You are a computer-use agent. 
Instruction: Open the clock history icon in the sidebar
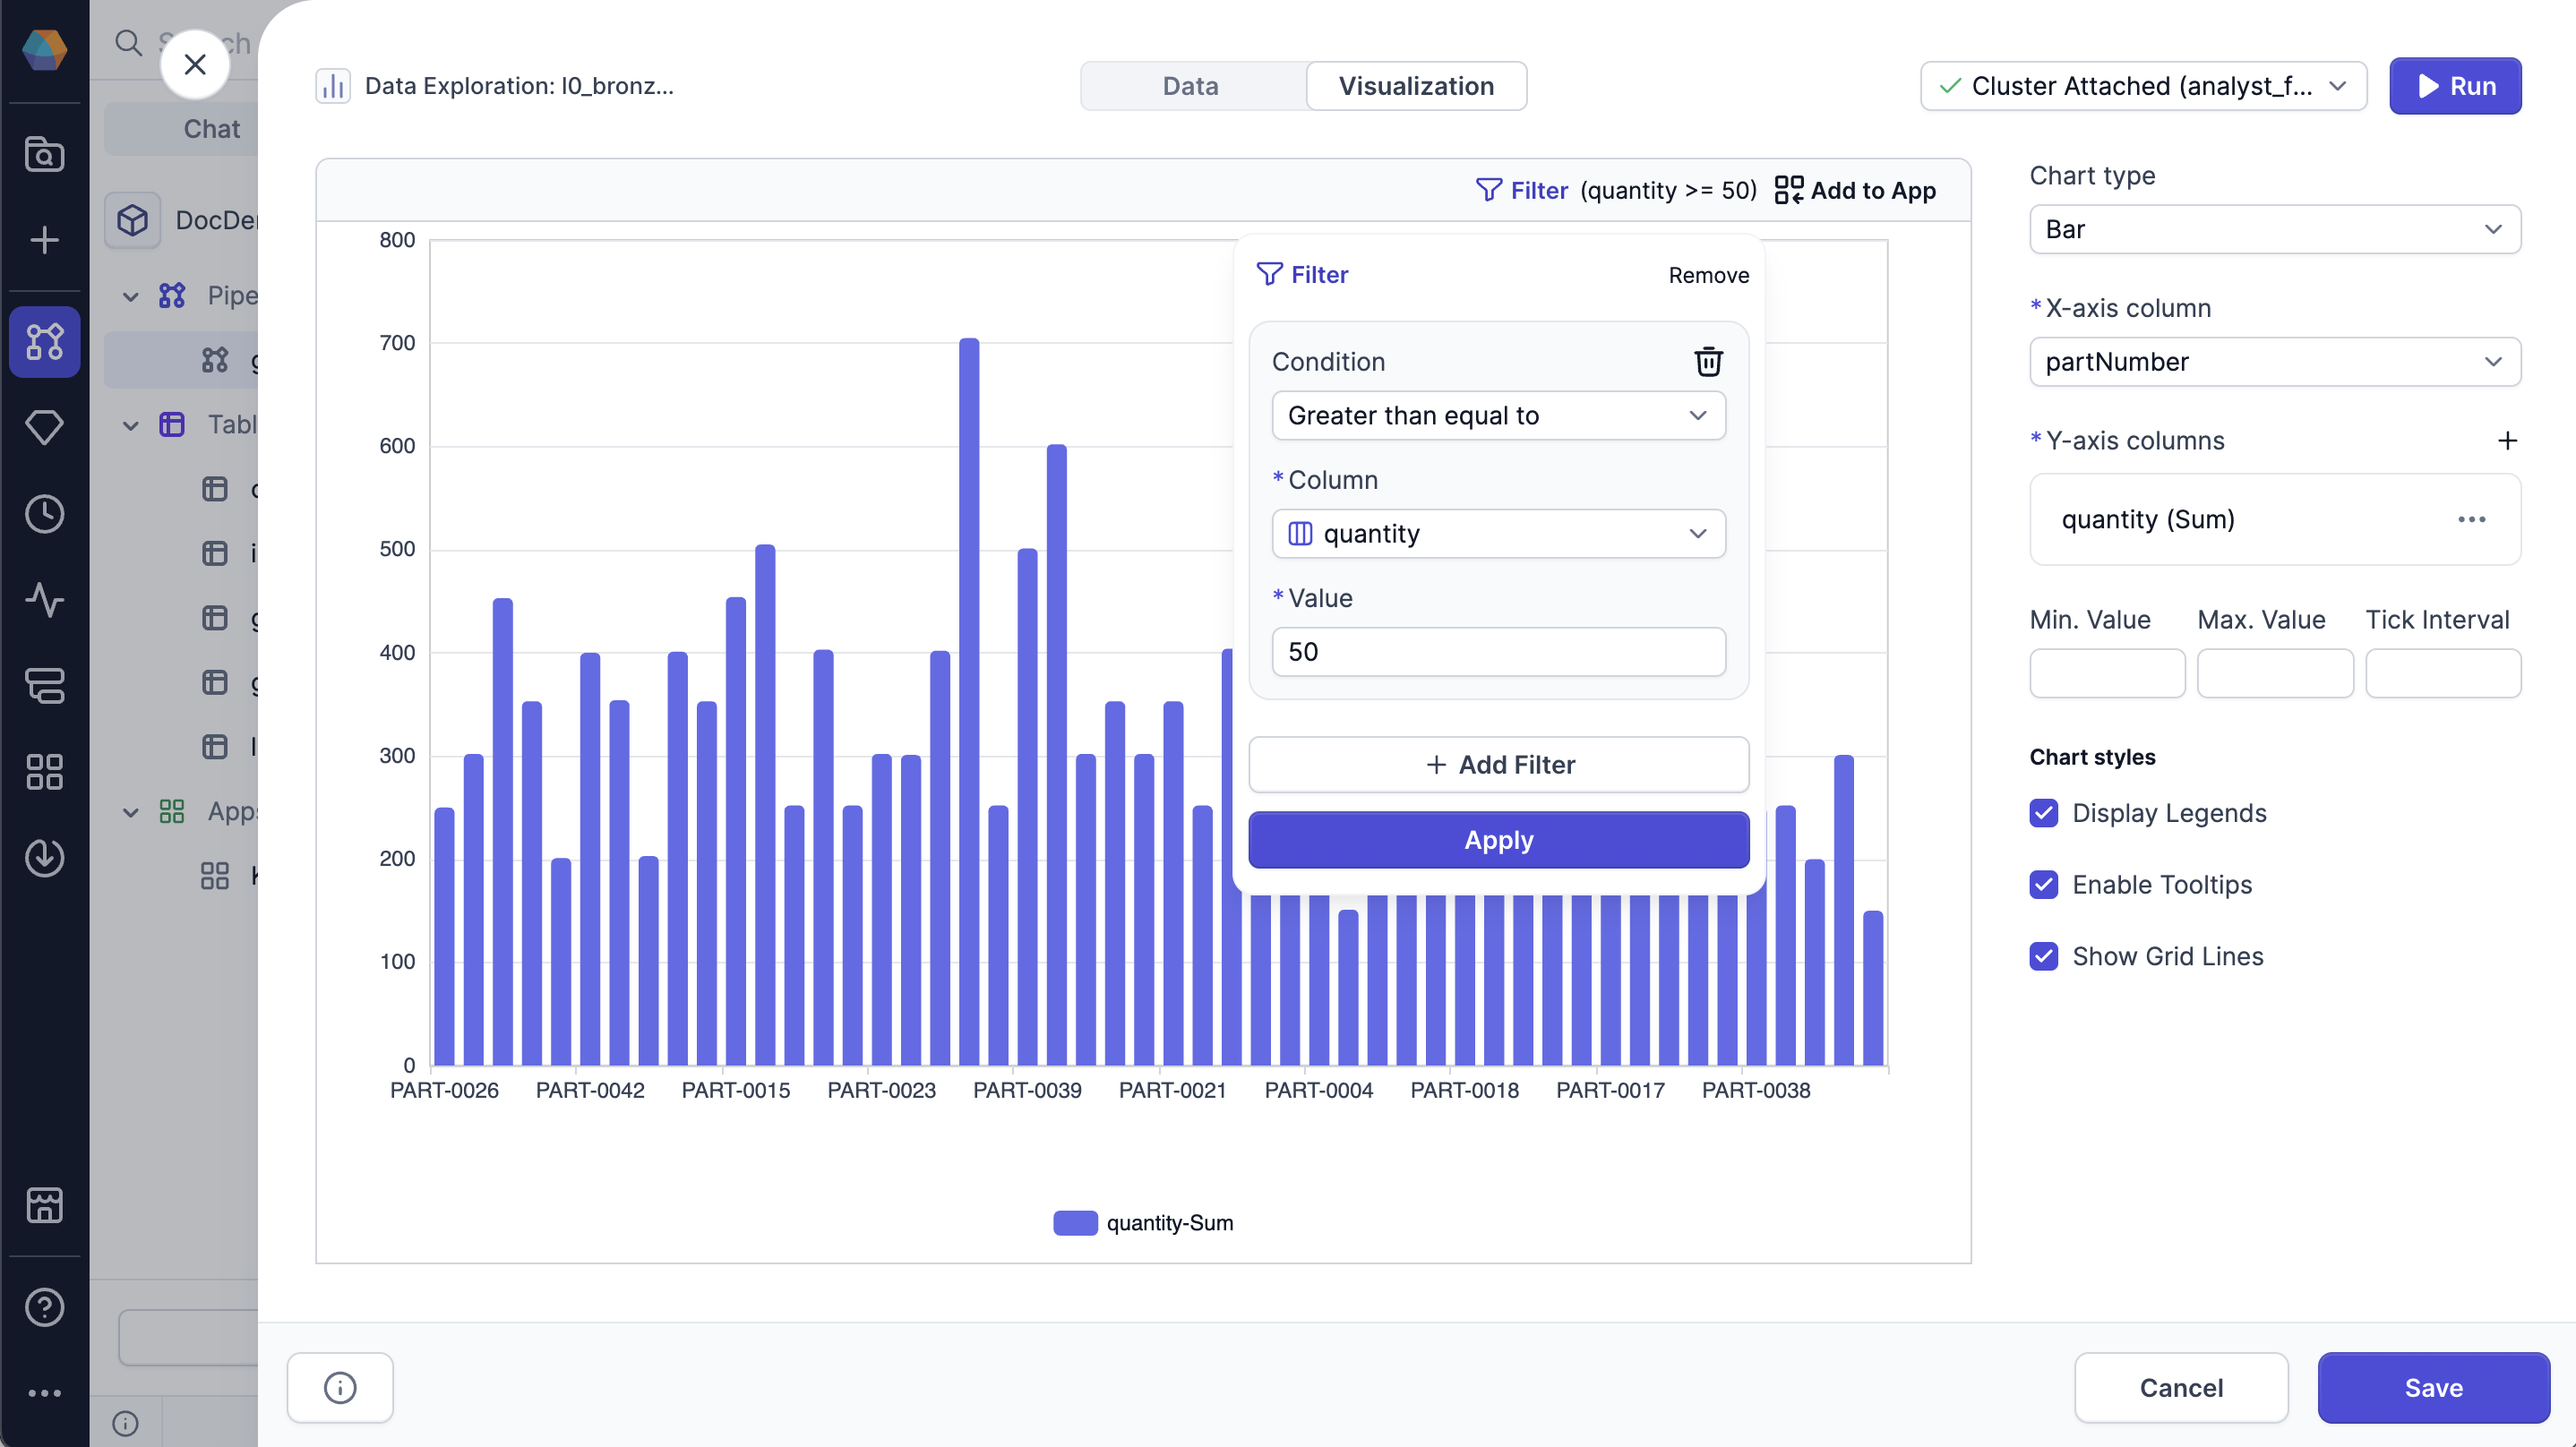click(44, 513)
